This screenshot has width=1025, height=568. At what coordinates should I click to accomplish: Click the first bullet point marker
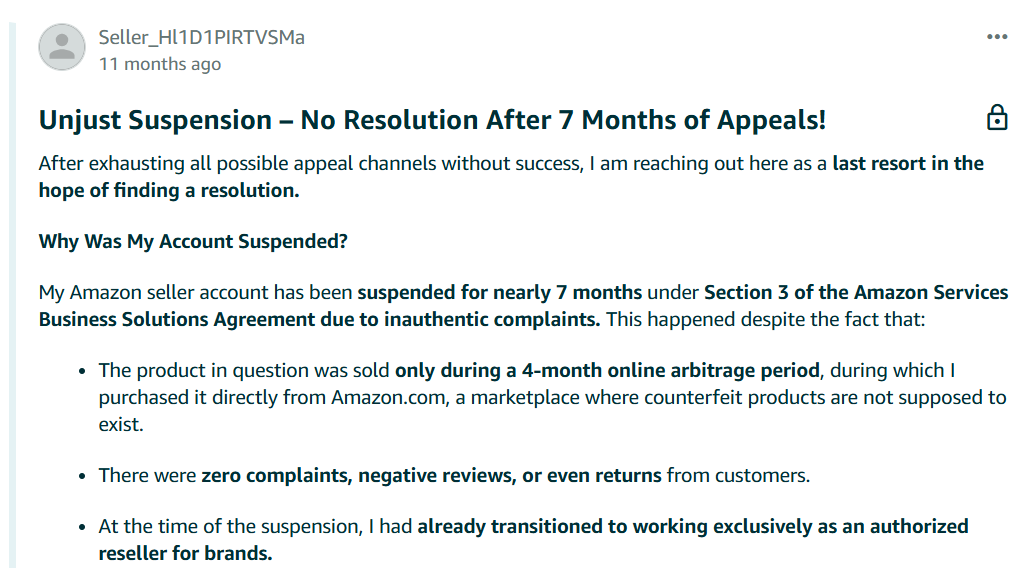[82, 371]
